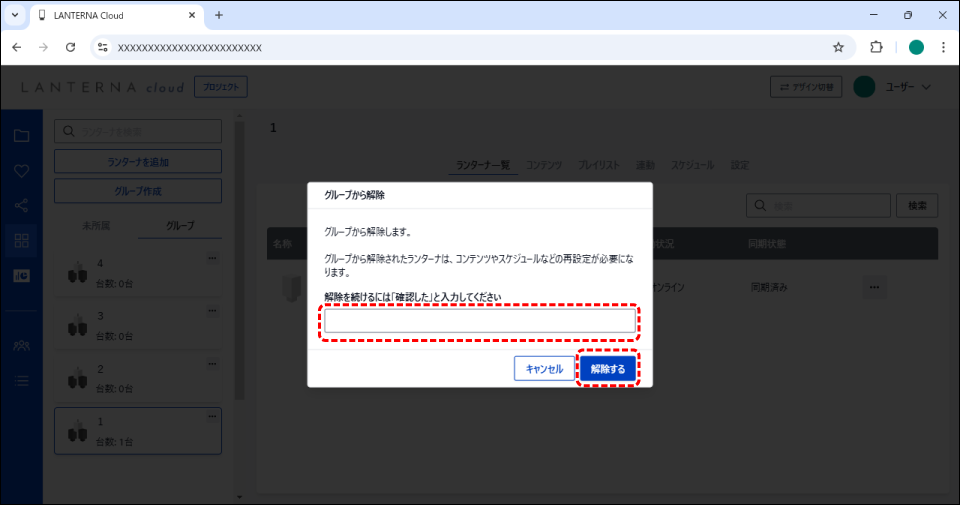The width and height of the screenshot is (960, 505).
Task: Click the share icon in the sidebar
Action: coord(21,206)
